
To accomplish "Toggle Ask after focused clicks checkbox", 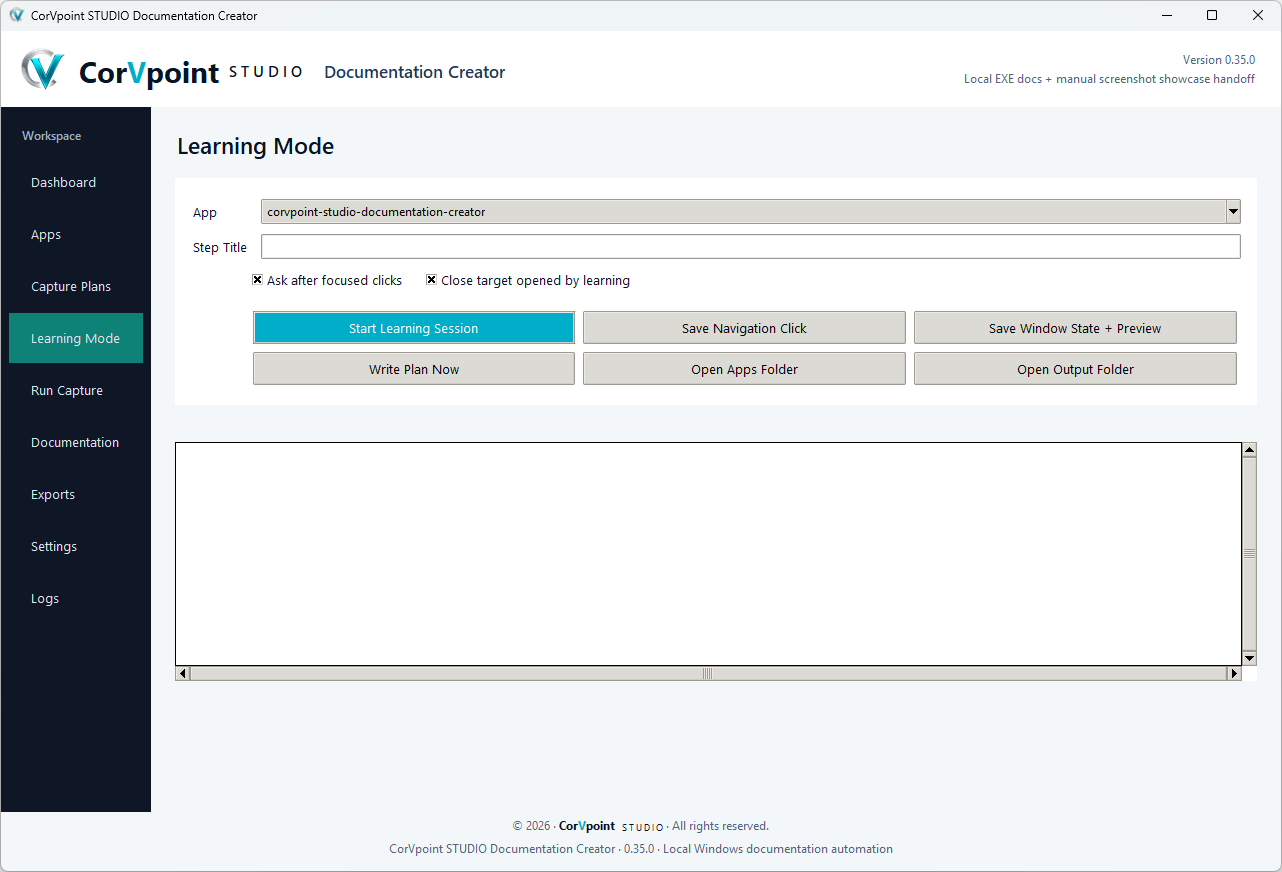I will pyautogui.click(x=257, y=280).
